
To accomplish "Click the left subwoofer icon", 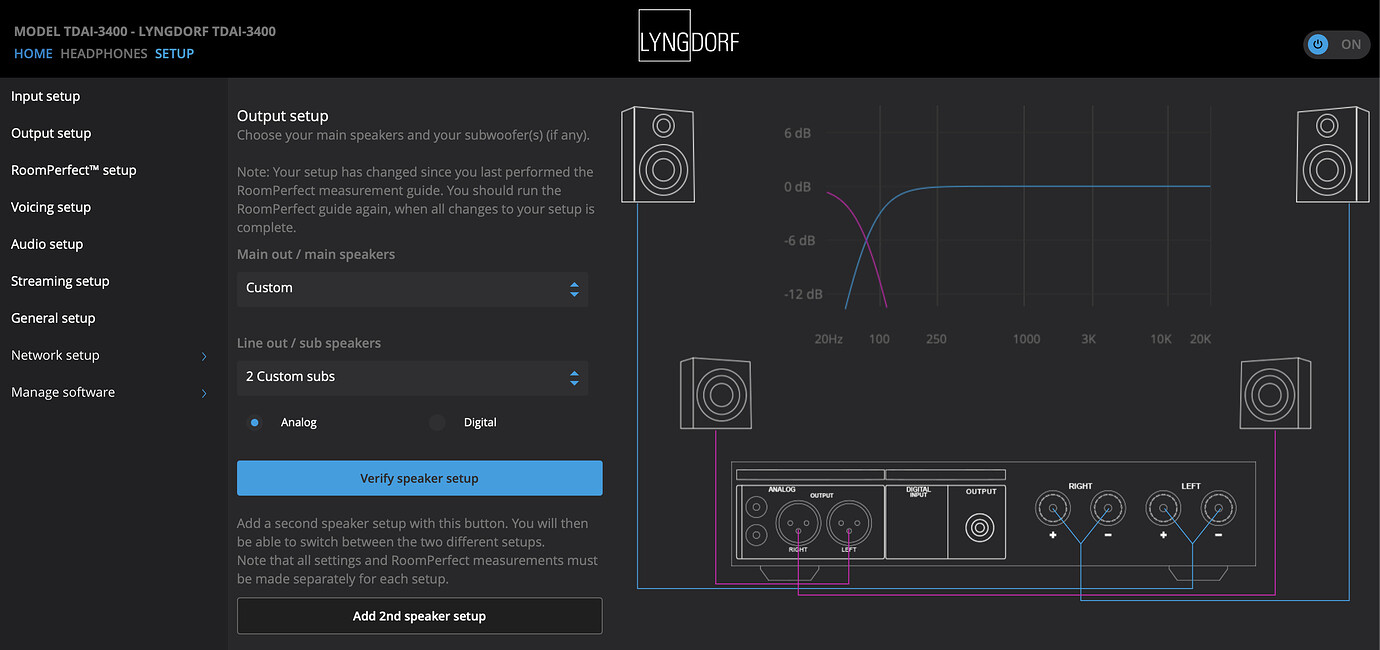I will click(715, 393).
